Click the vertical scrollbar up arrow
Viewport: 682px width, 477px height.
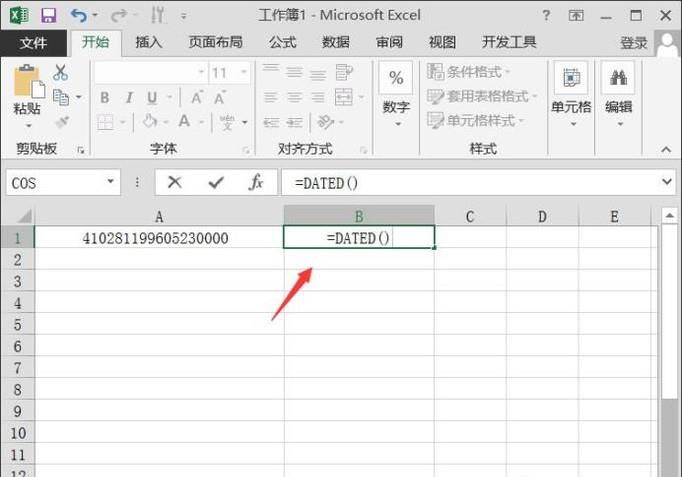669,215
